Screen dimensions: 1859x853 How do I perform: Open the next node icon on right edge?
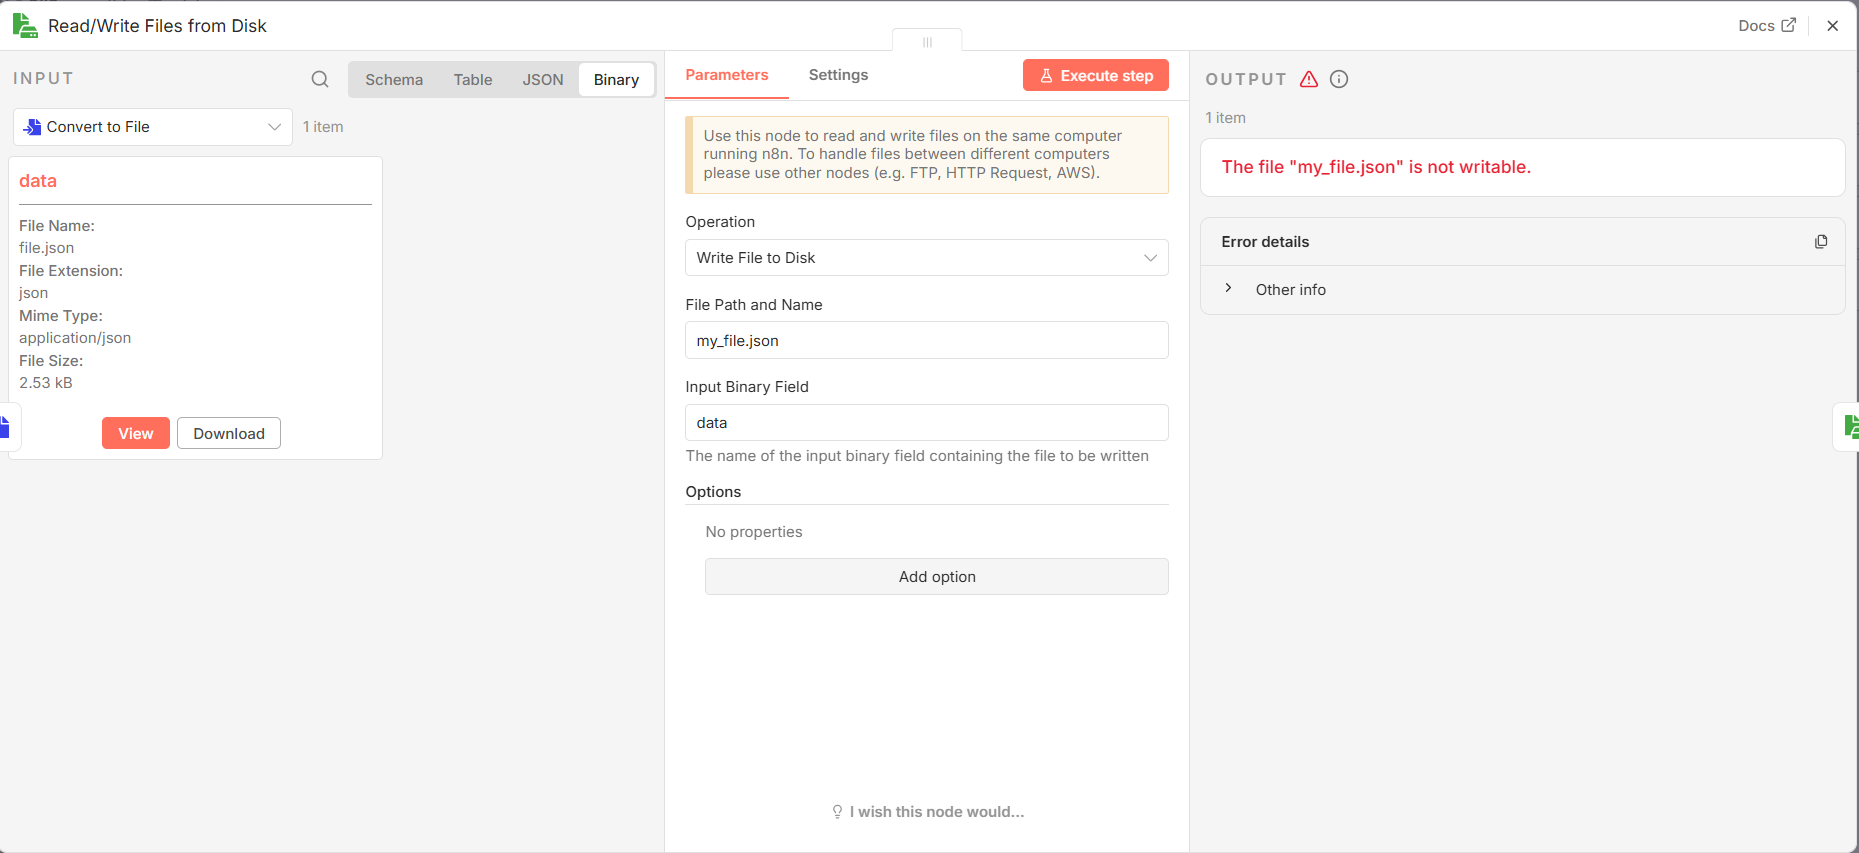click(x=1850, y=427)
